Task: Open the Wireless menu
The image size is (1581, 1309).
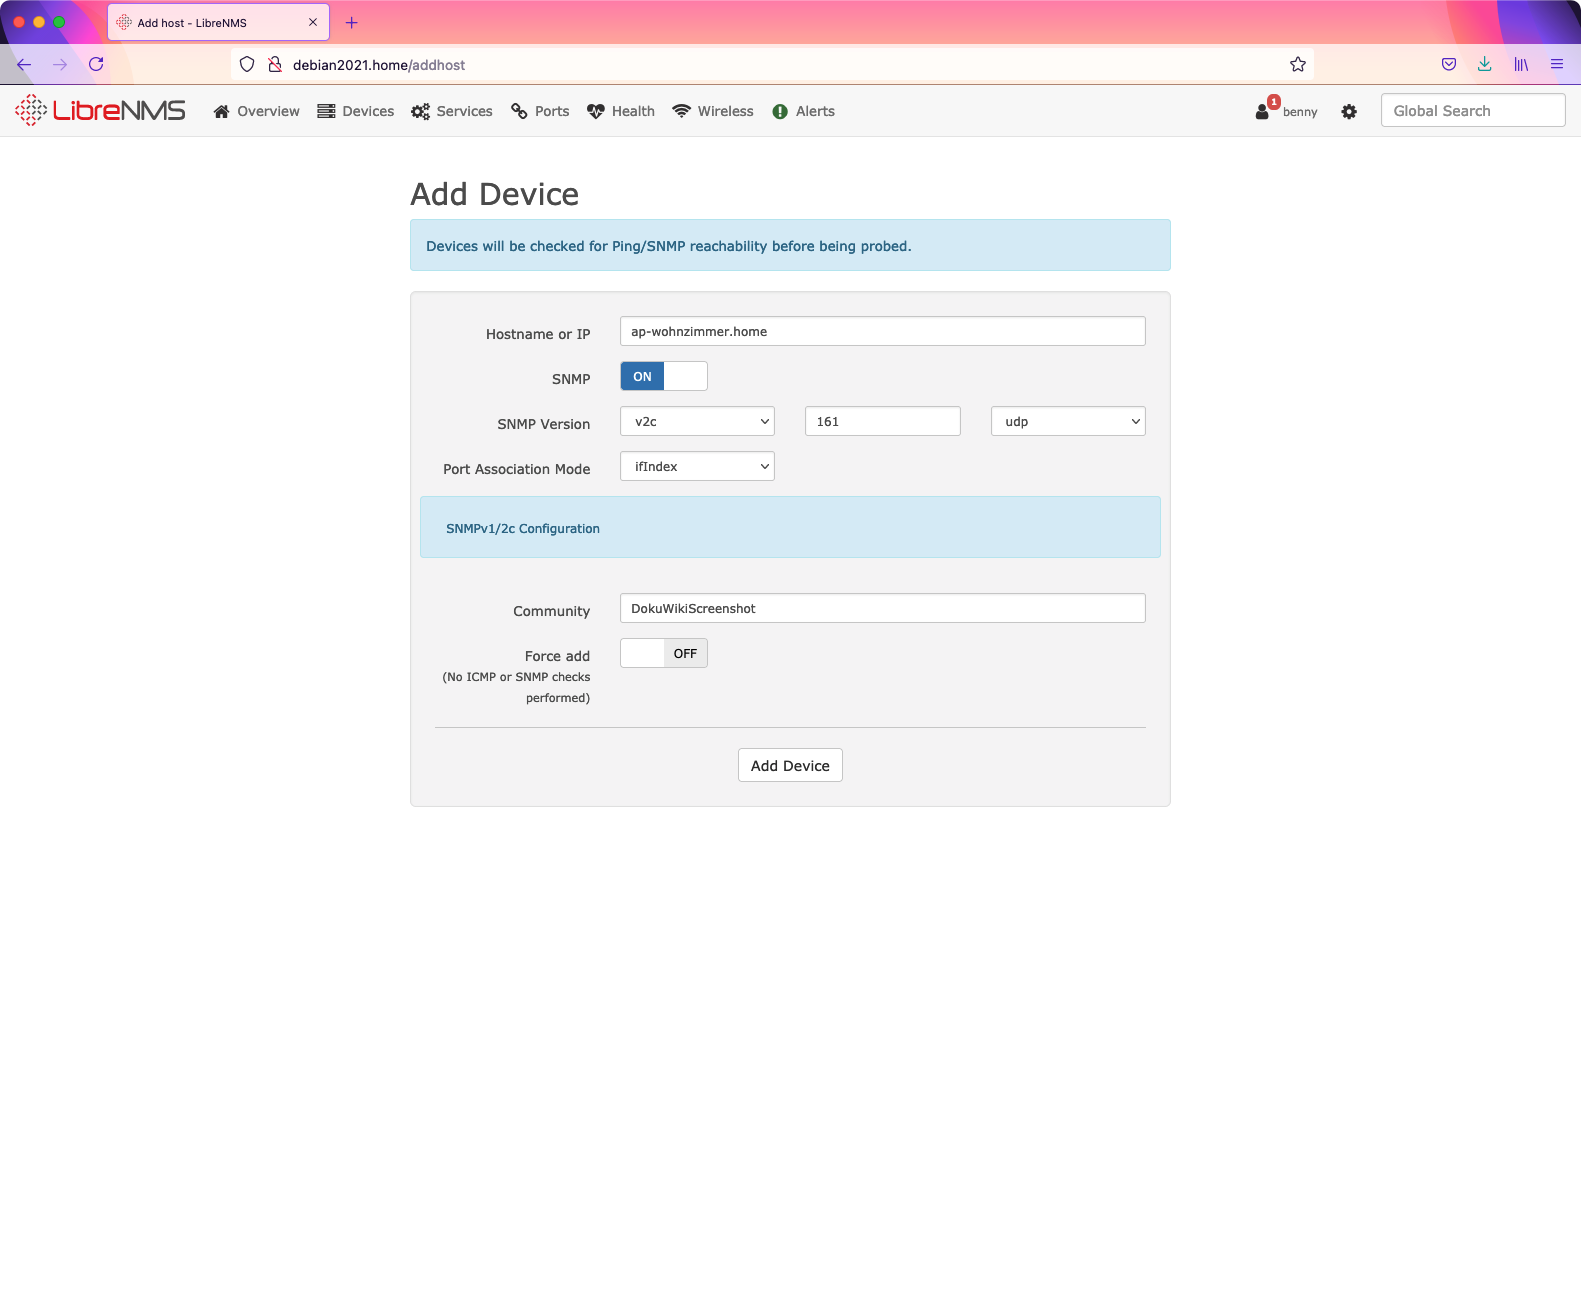Action: (x=713, y=112)
